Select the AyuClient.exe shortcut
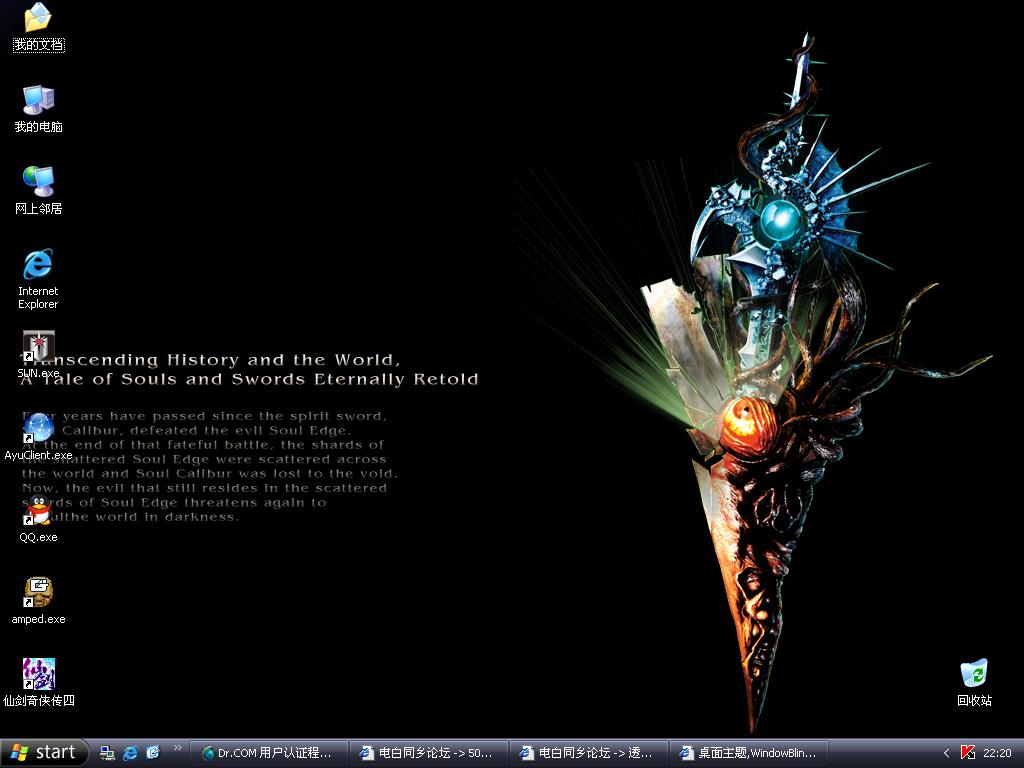The image size is (1024, 768). (x=38, y=429)
